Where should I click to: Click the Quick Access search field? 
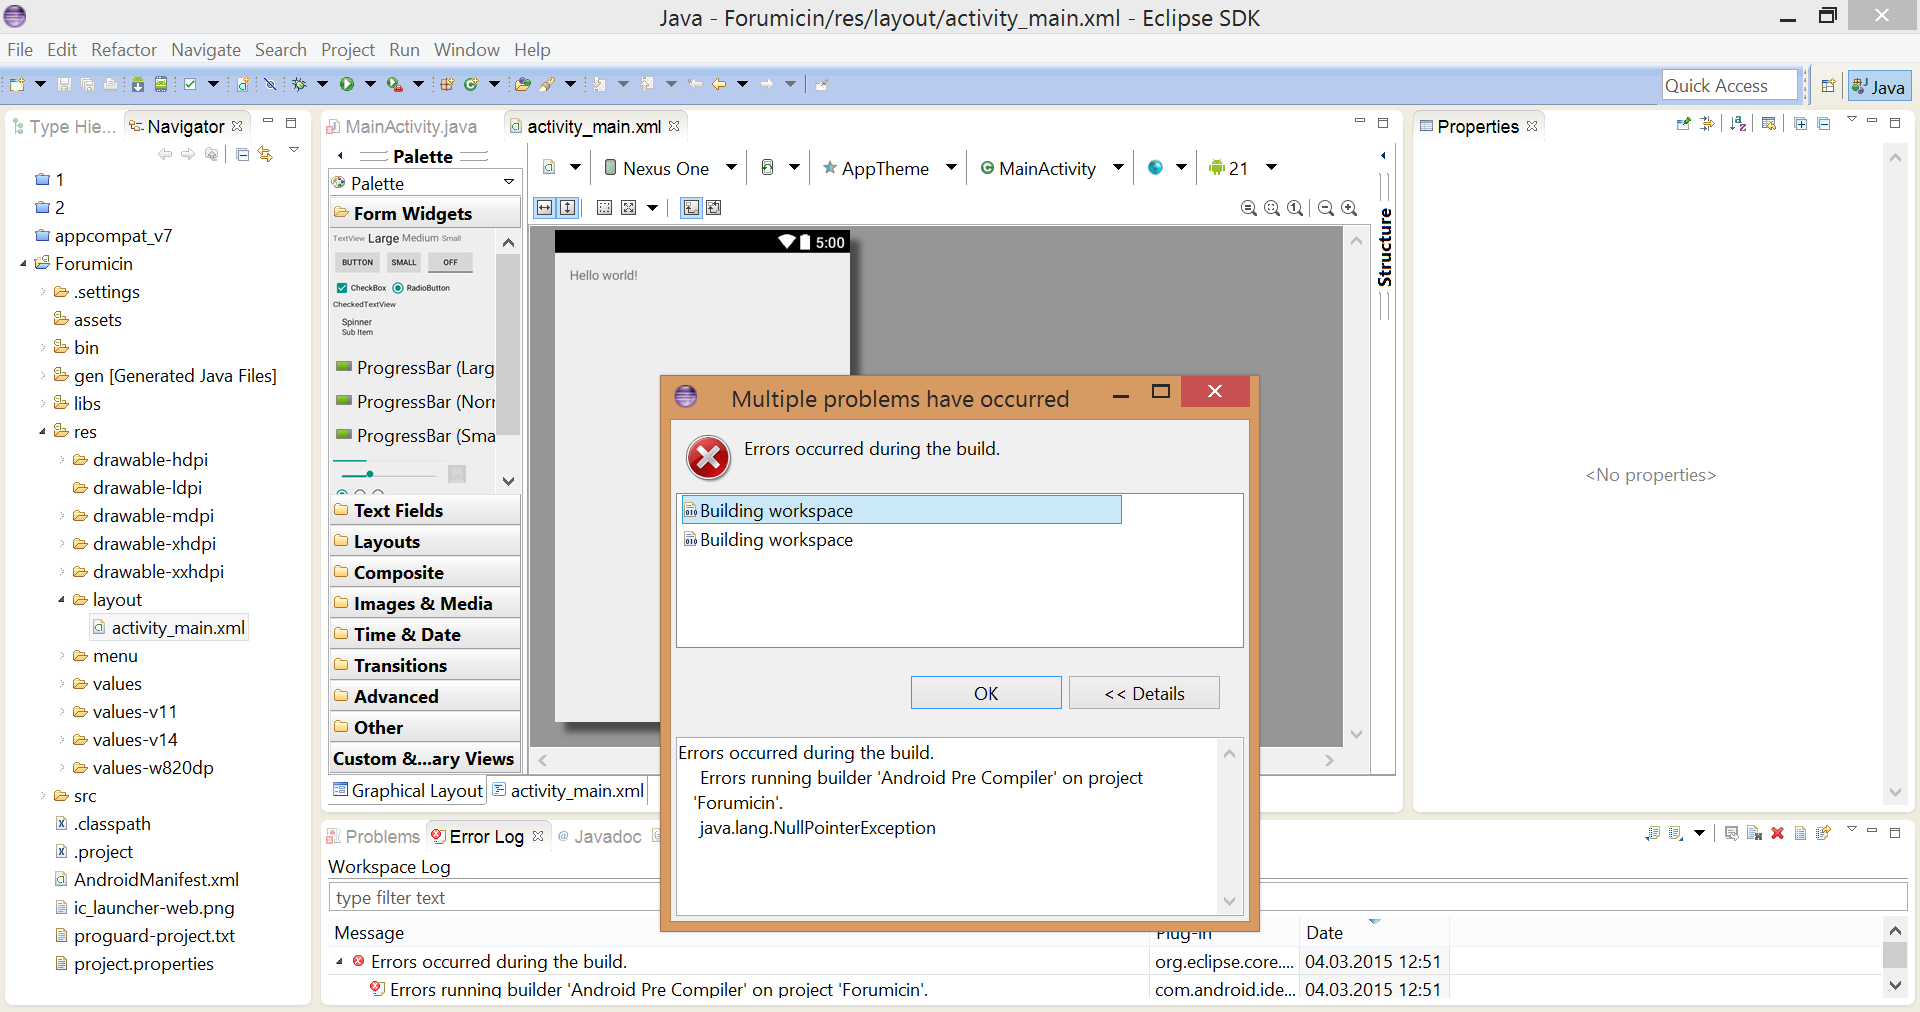[x=1731, y=86]
